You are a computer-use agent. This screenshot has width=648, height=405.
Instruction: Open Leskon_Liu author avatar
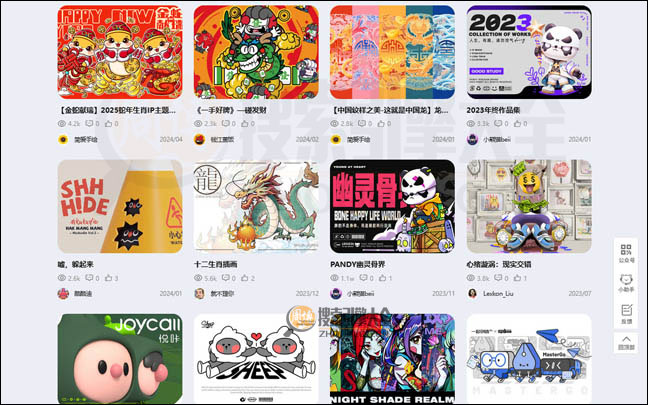tap(472, 293)
